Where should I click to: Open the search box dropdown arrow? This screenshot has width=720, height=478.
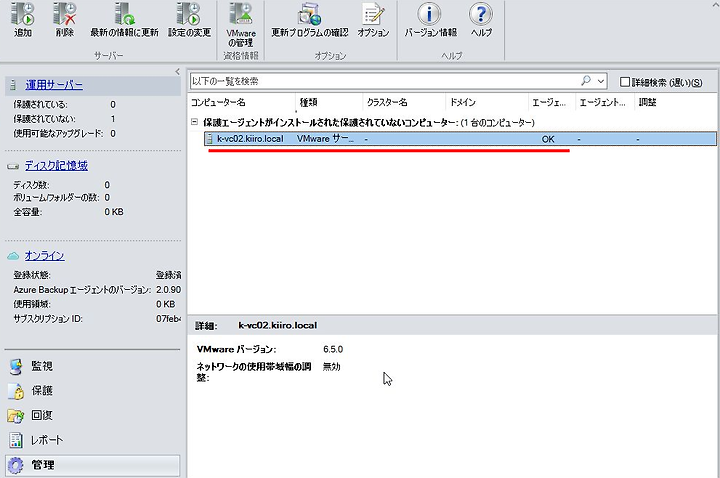click(x=601, y=81)
